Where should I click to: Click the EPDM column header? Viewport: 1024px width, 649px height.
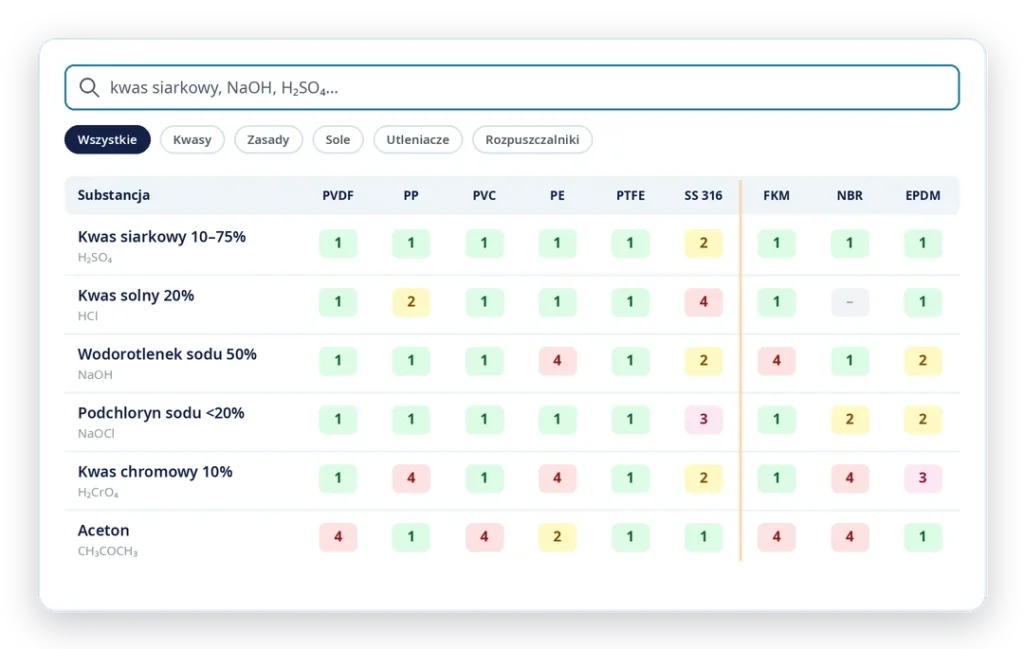tap(923, 195)
